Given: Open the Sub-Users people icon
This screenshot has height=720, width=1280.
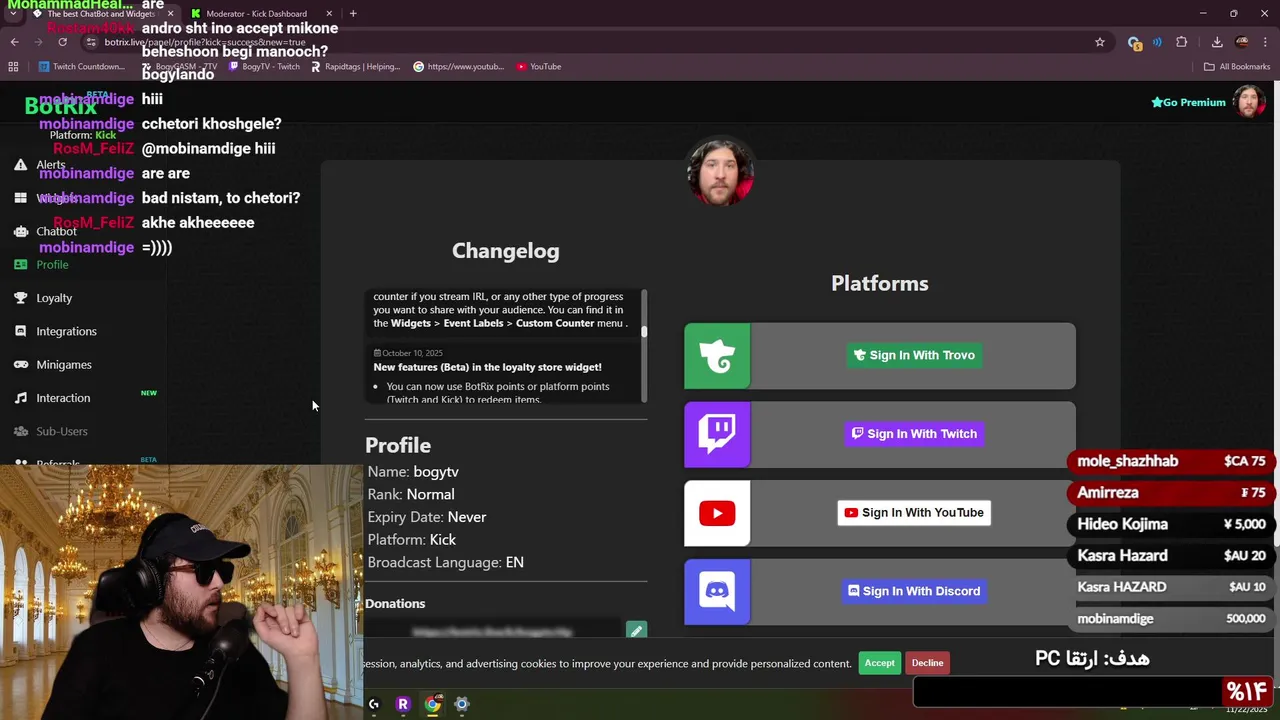Looking at the screenshot, I should (20, 431).
